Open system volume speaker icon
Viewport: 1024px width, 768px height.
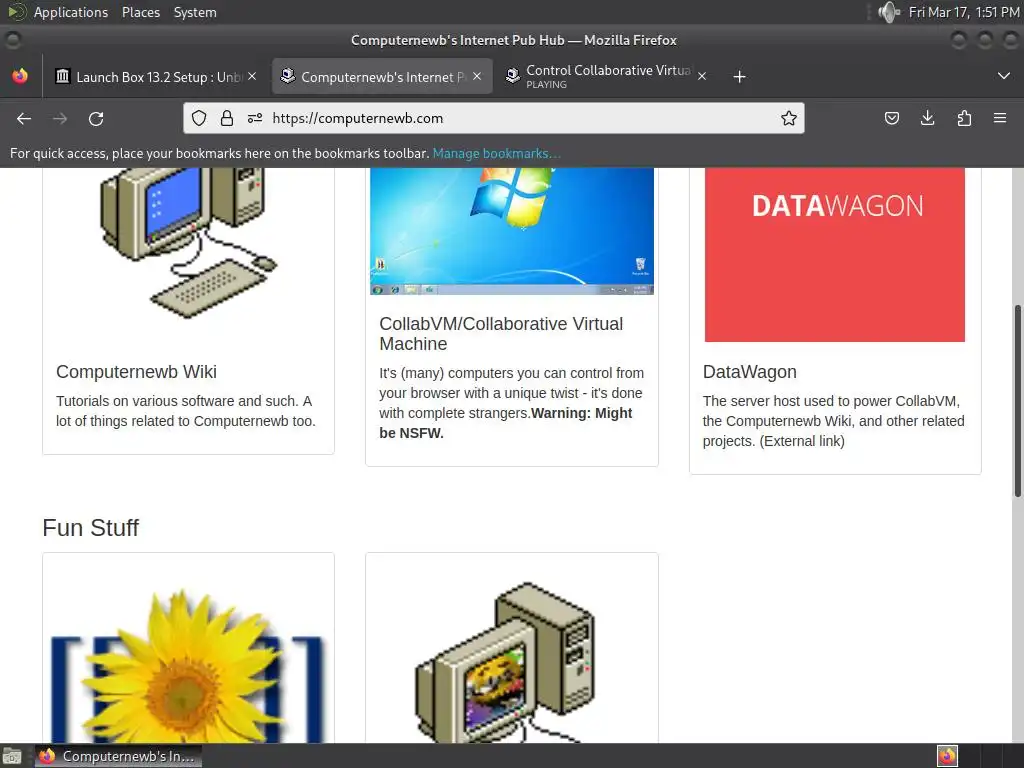click(889, 12)
